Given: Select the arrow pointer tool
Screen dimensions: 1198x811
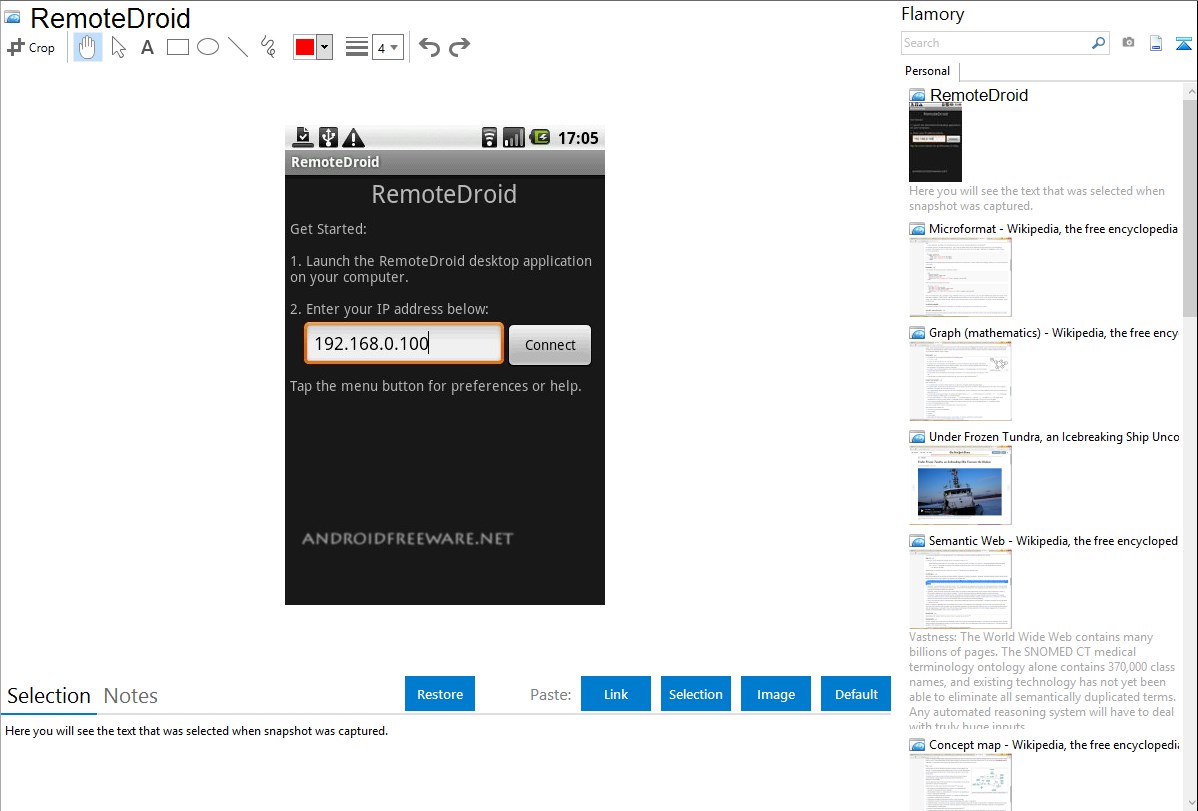Looking at the screenshot, I should click(118, 47).
